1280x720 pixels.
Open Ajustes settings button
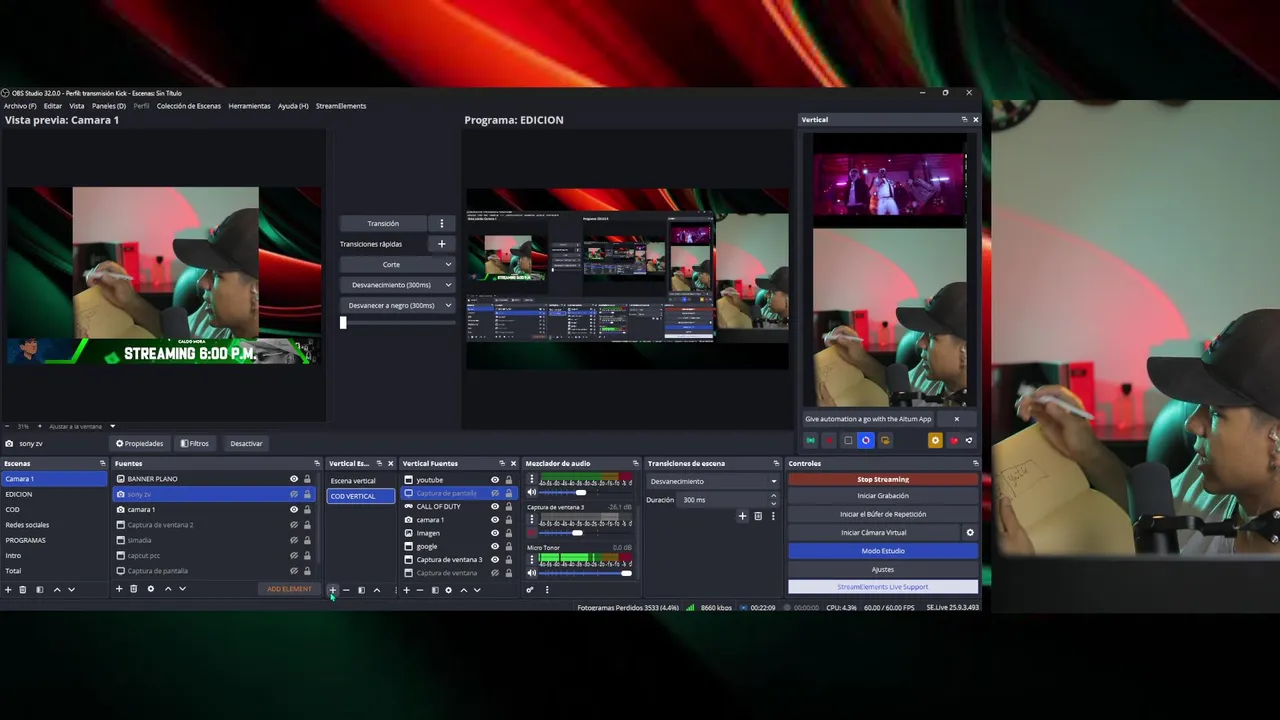coord(883,569)
